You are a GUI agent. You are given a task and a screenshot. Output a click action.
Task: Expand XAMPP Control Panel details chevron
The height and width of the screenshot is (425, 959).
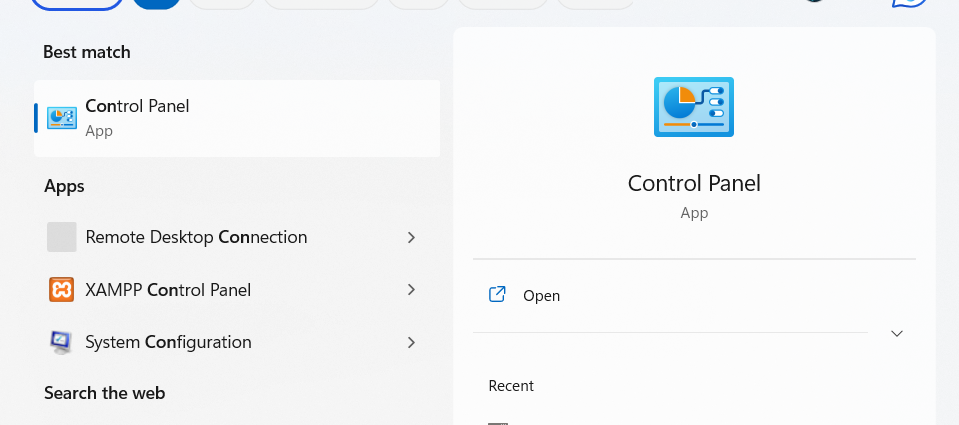point(411,290)
